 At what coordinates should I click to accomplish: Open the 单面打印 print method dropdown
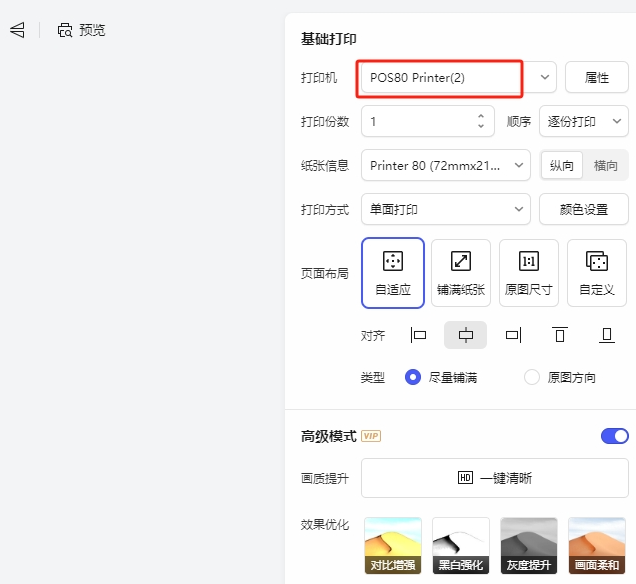445,209
